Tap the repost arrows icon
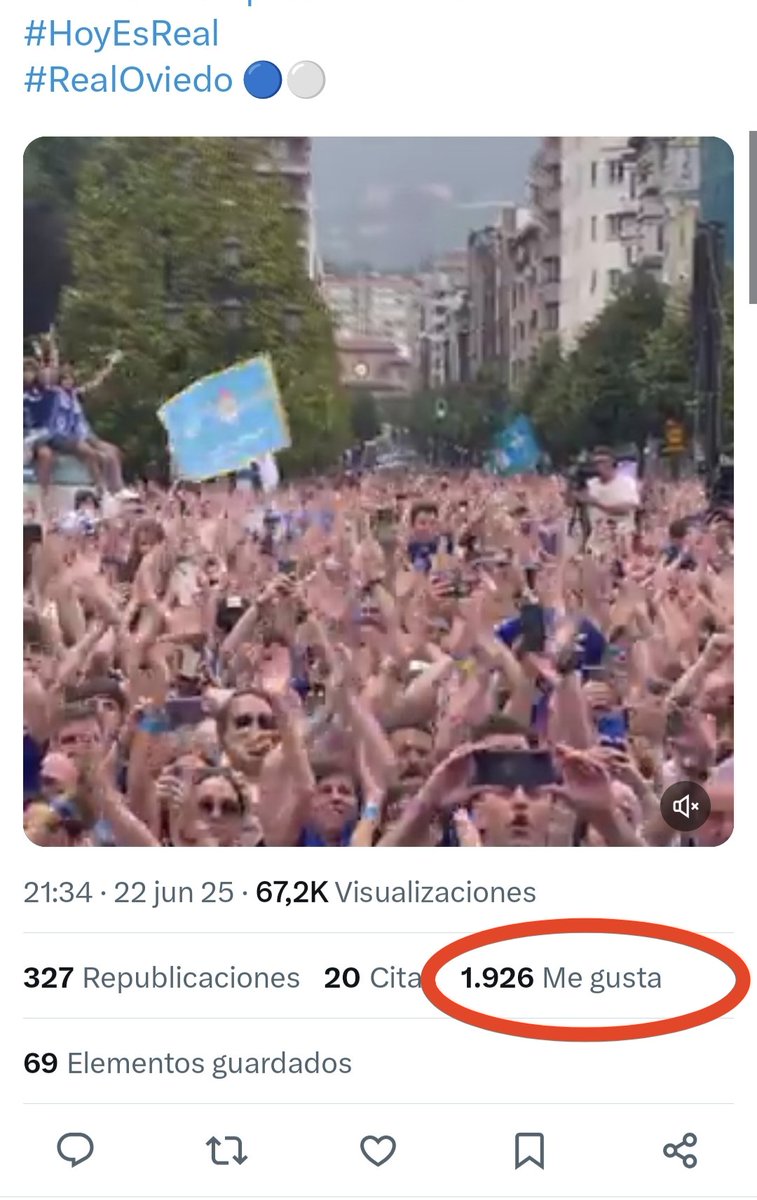 pos(226,1151)
